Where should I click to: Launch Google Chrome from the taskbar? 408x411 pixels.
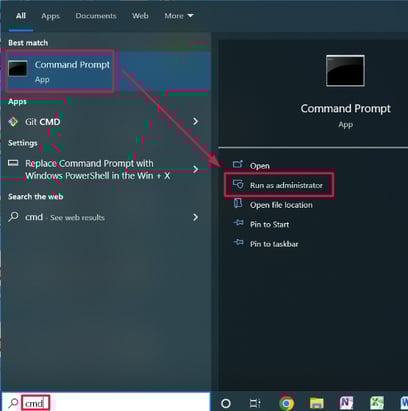pos(286,403)
